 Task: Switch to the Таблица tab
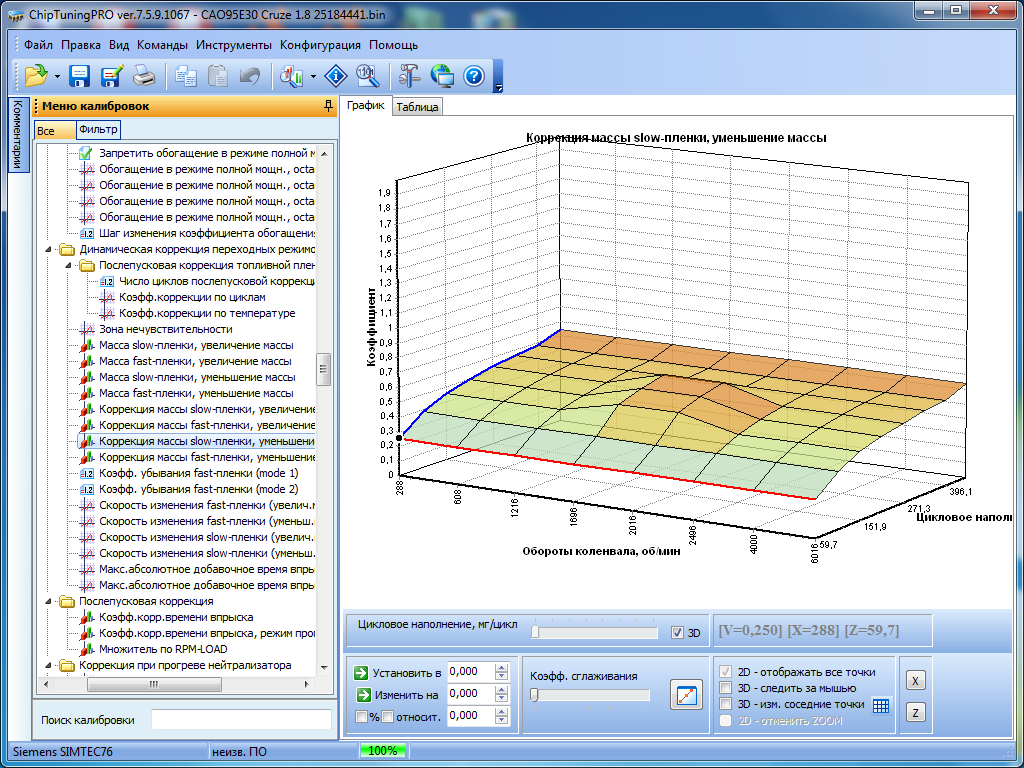pyautogui.click(x=417, y=107)
